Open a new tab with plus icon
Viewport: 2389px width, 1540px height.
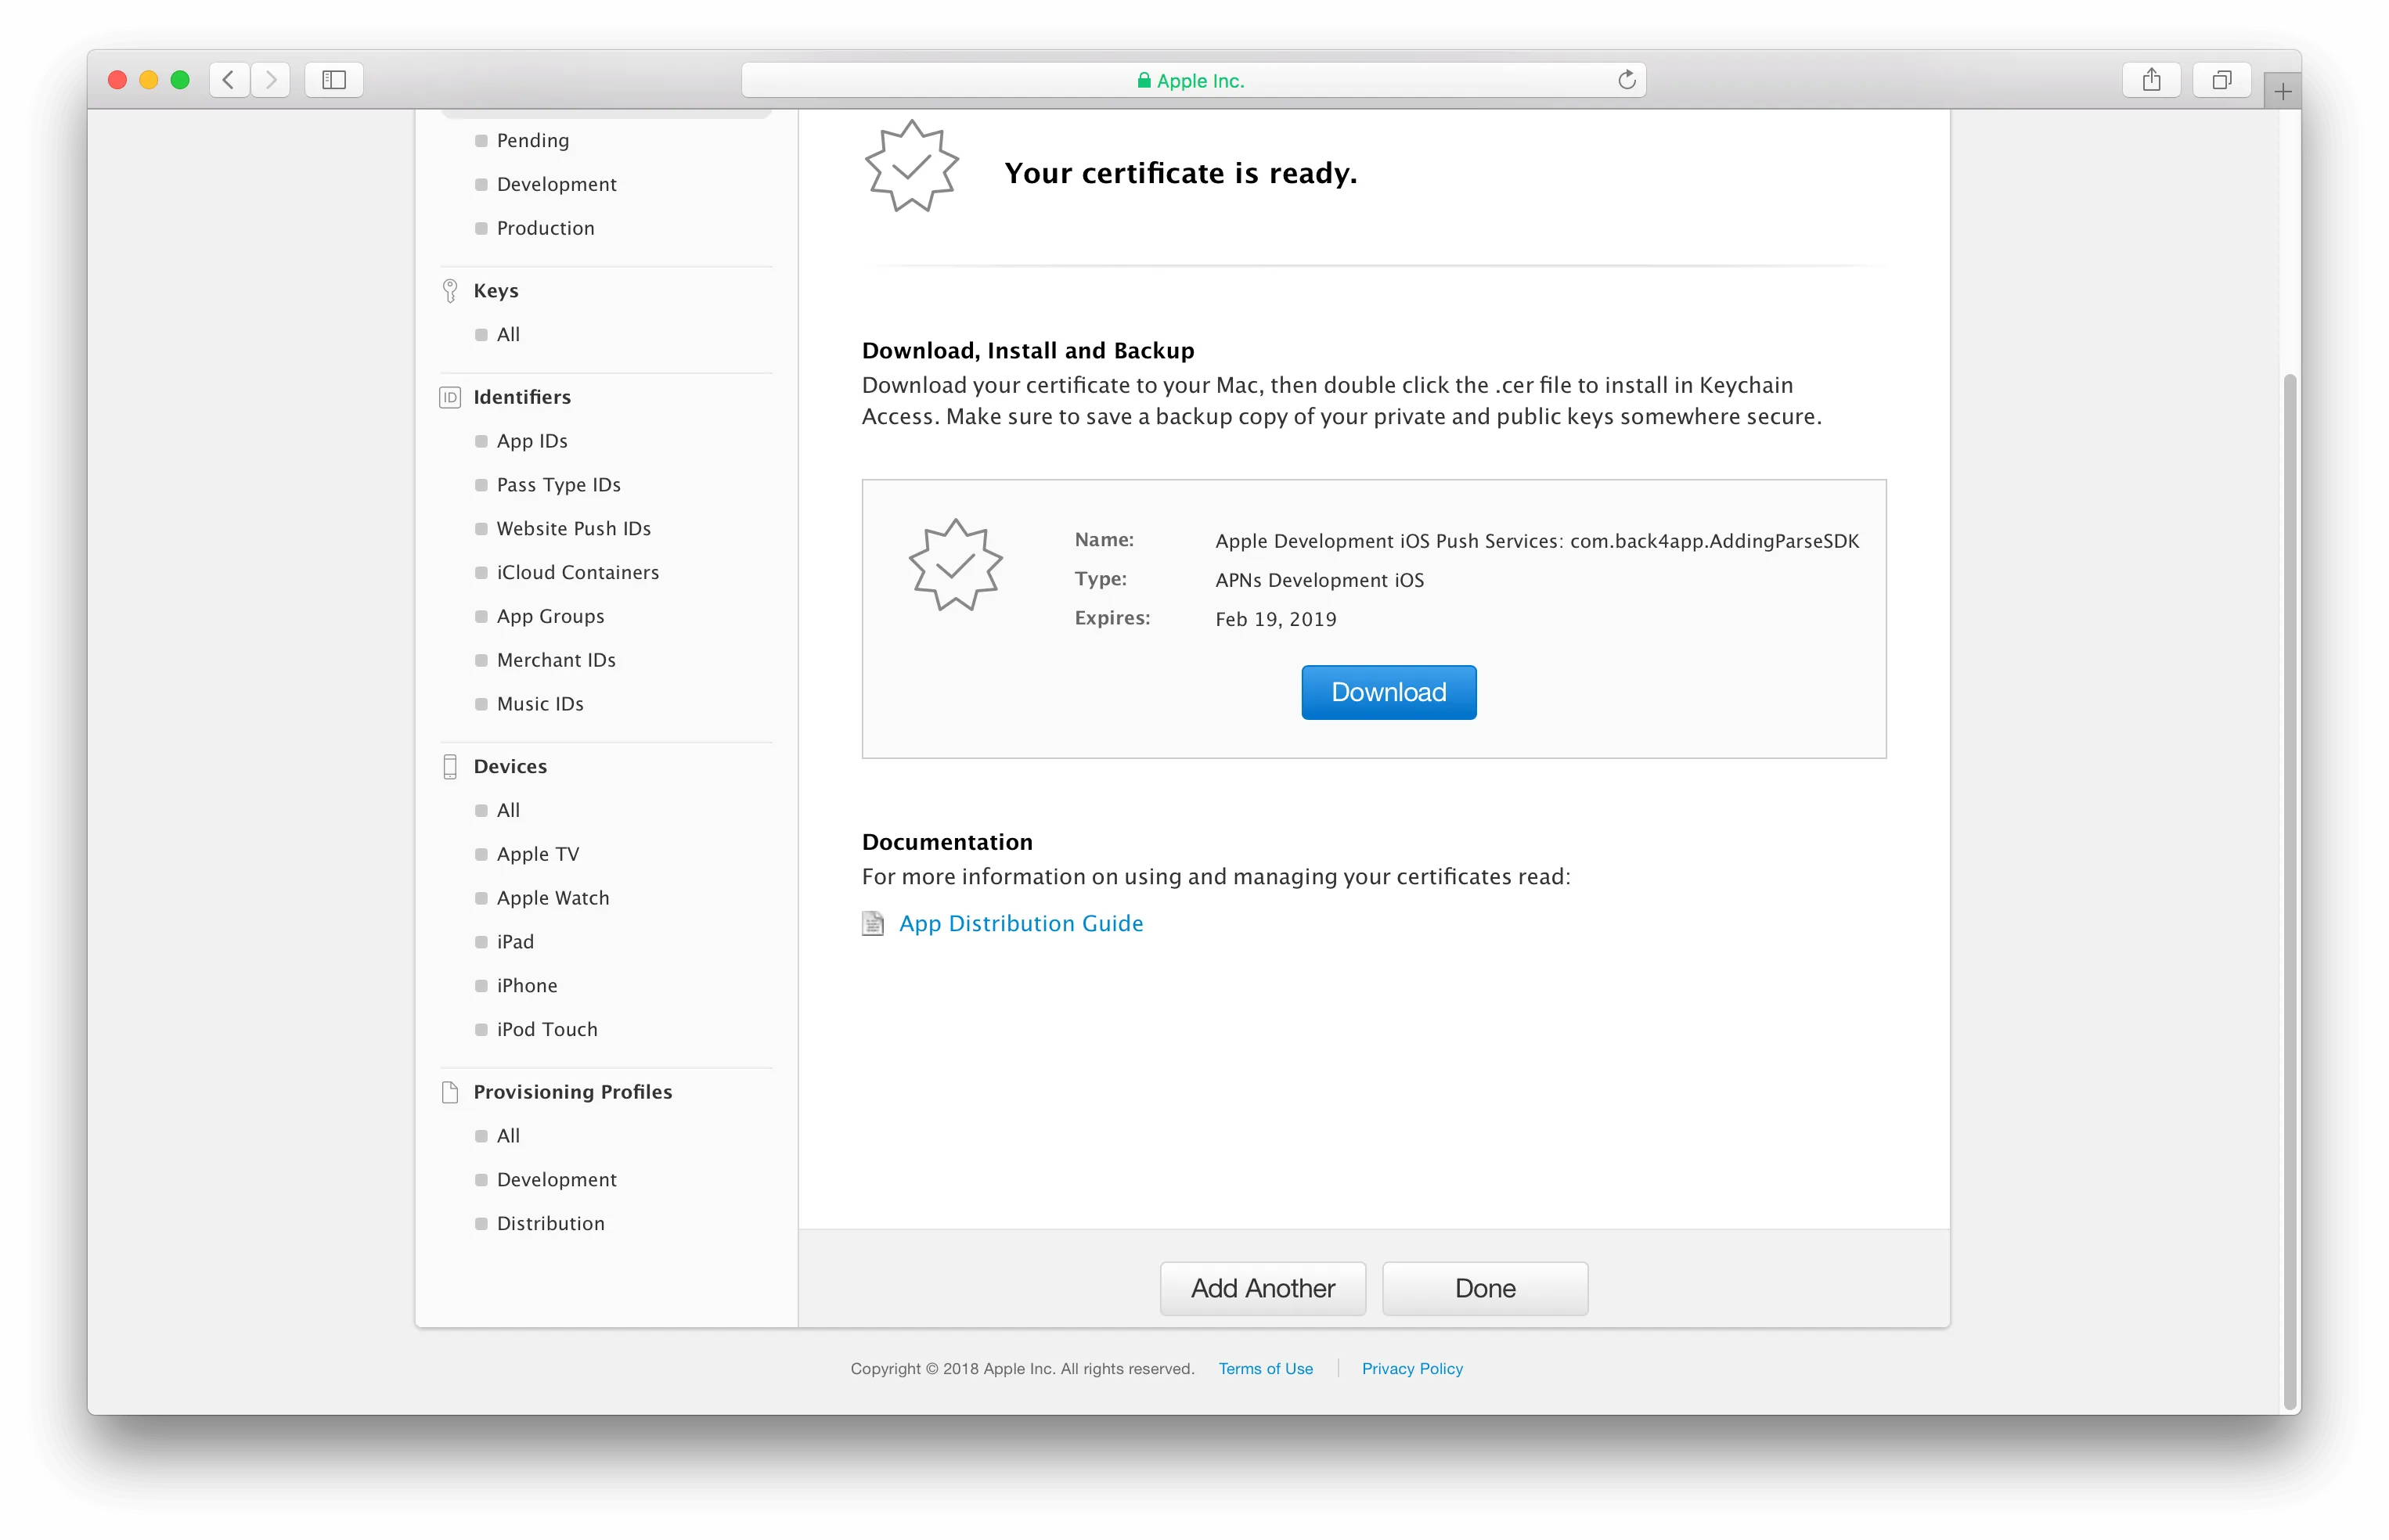pyautogui.click(x=2282, y=92)
